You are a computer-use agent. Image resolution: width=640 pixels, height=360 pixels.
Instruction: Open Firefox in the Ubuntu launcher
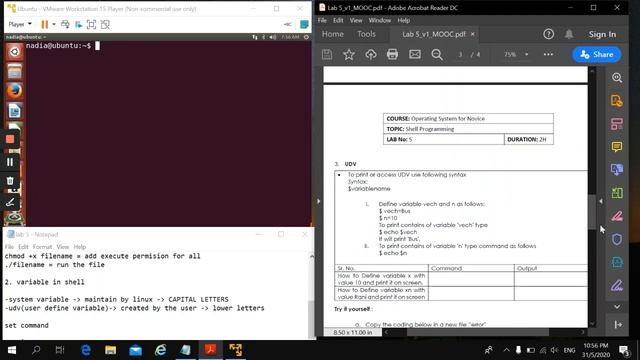pyautogui.click(x=14, y=91)
